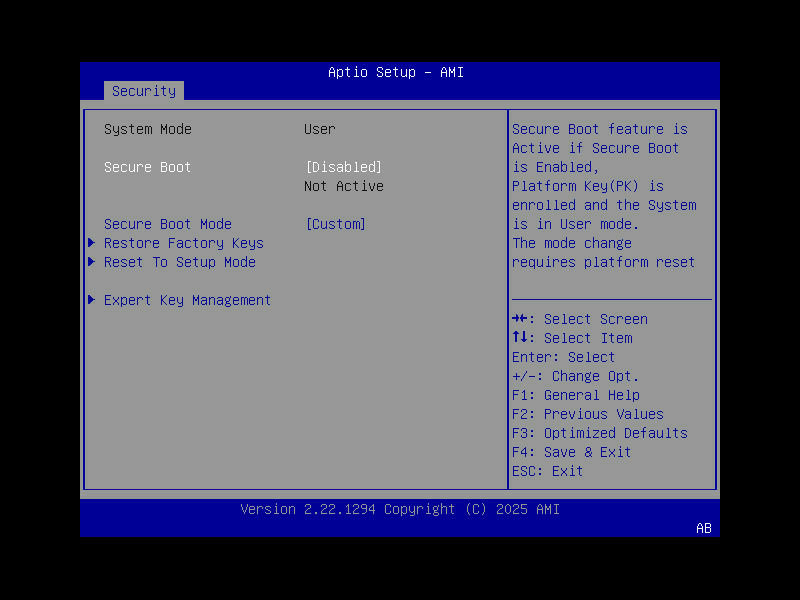Viewport: 800px width, 600px height.
Task: Select Reset To Setup Mode
Action: tap(179, 262)
